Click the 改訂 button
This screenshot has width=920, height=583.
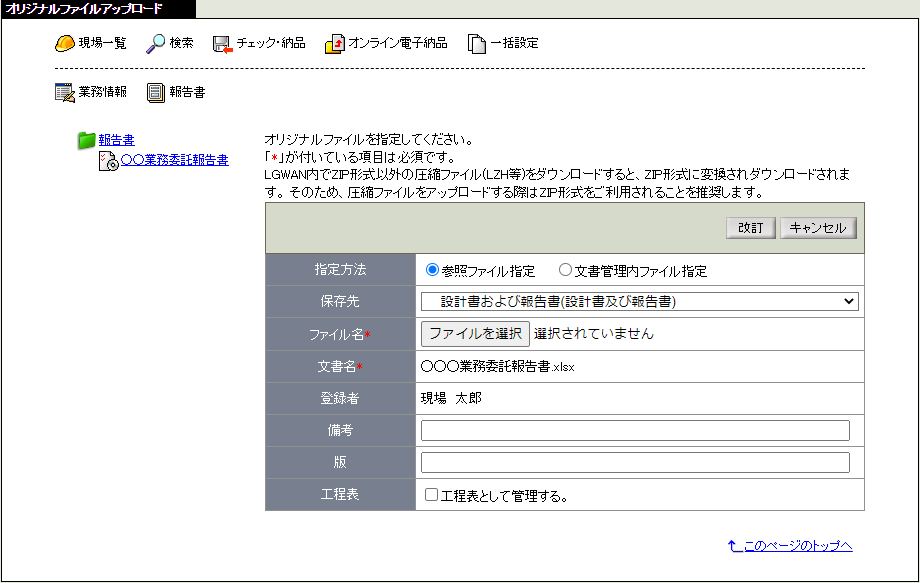coord(750,228)
